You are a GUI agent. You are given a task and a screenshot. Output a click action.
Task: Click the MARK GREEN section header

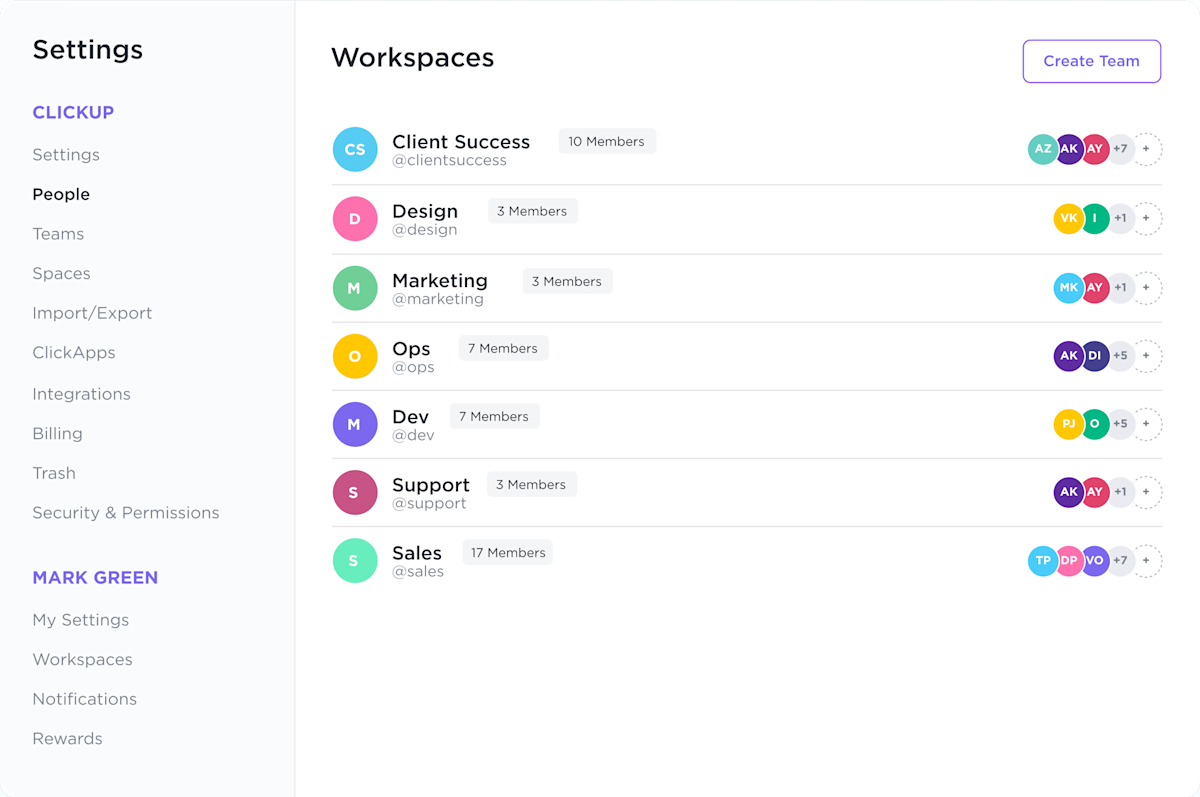(95, 578)
